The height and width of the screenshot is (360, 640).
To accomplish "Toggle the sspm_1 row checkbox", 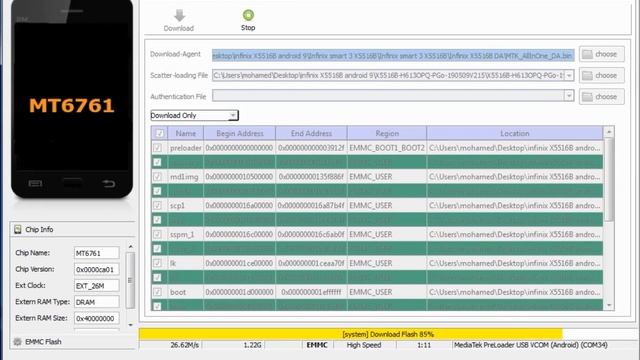I will pos(157,234).
